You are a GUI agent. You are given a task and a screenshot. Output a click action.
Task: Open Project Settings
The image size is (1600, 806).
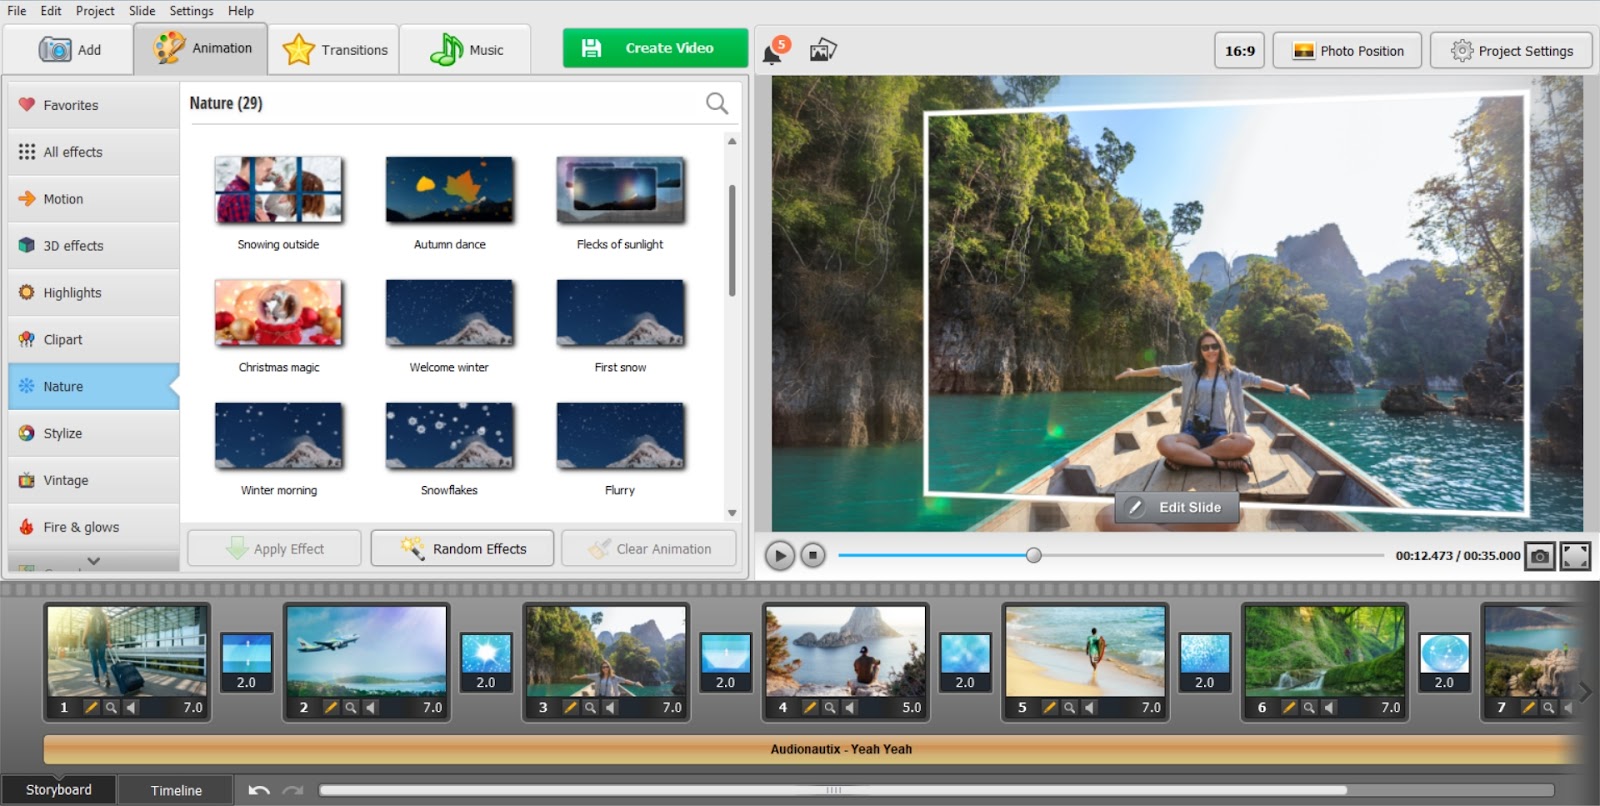(1511, 50)
